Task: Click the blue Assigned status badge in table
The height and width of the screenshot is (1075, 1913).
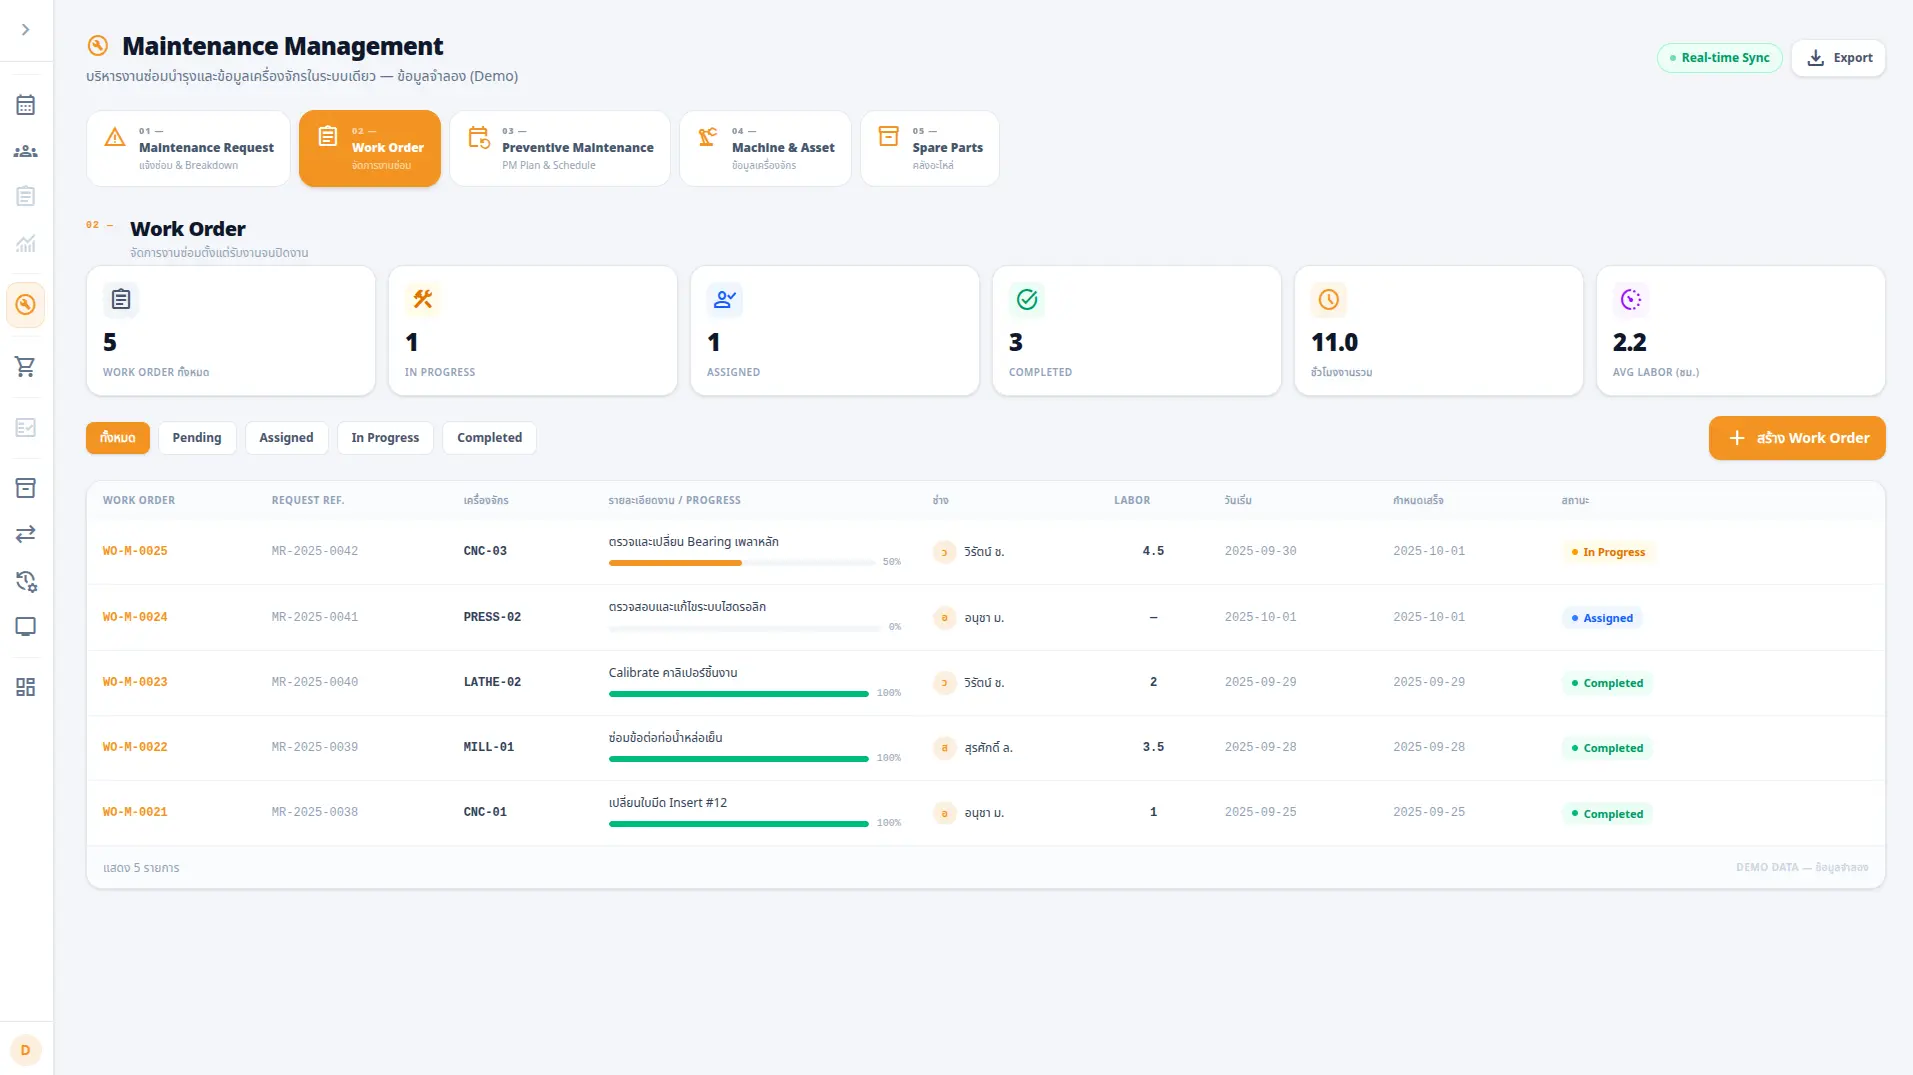Action: 1602,618
